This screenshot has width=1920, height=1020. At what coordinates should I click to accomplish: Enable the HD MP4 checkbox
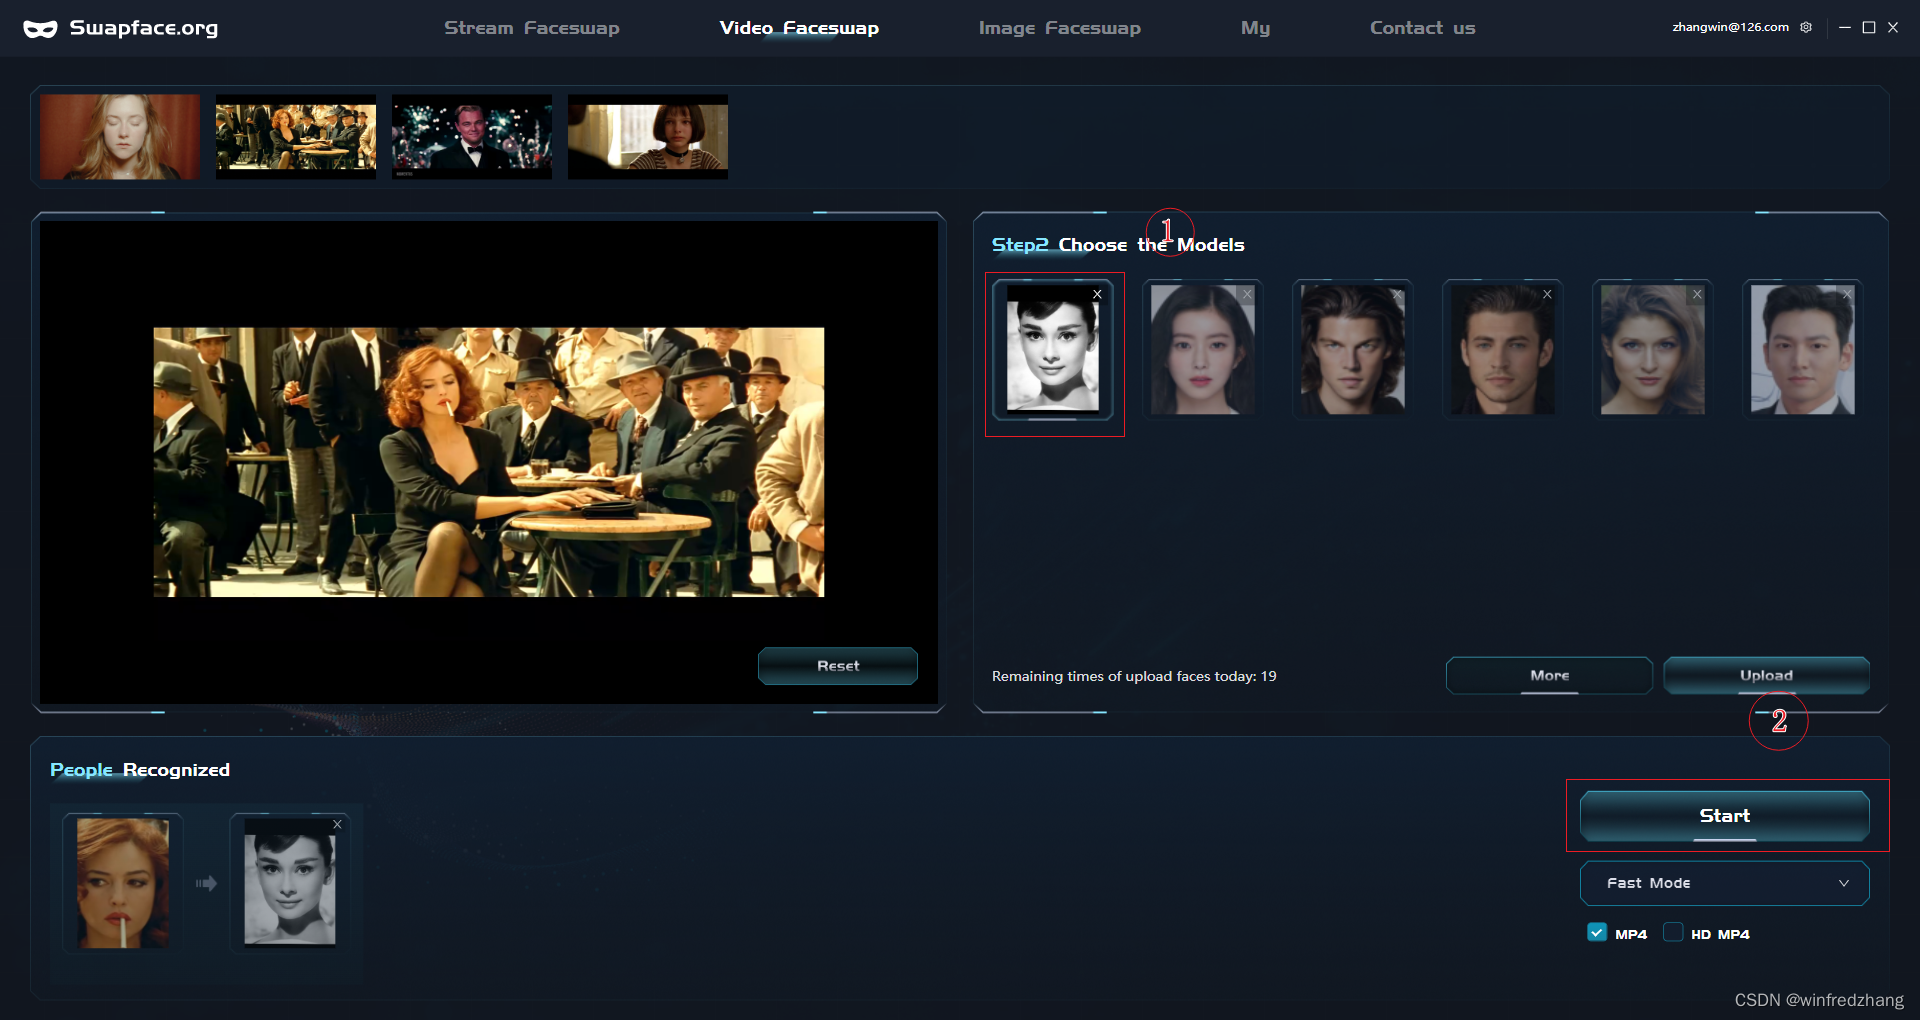pyautogui.click(x=1673, y=933)
